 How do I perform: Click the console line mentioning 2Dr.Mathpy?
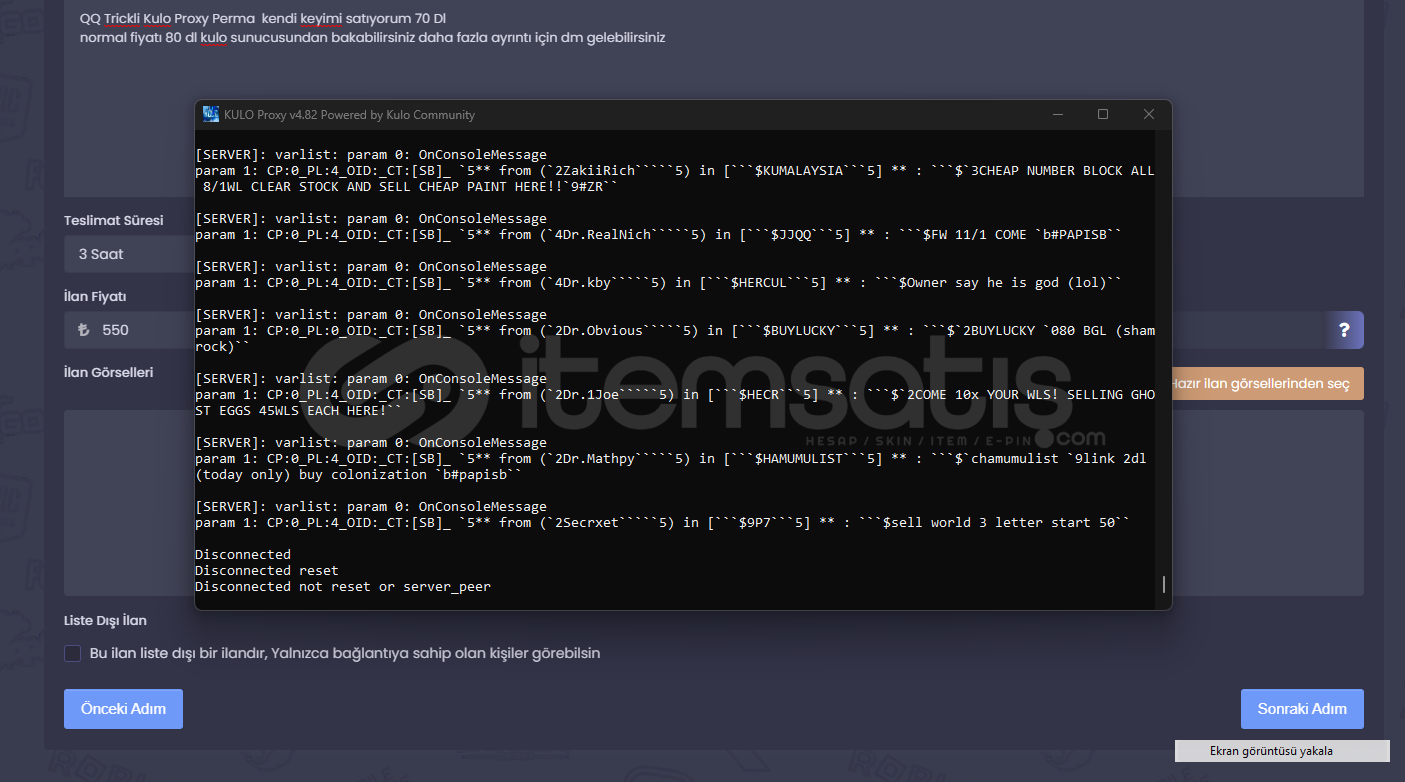671,467
